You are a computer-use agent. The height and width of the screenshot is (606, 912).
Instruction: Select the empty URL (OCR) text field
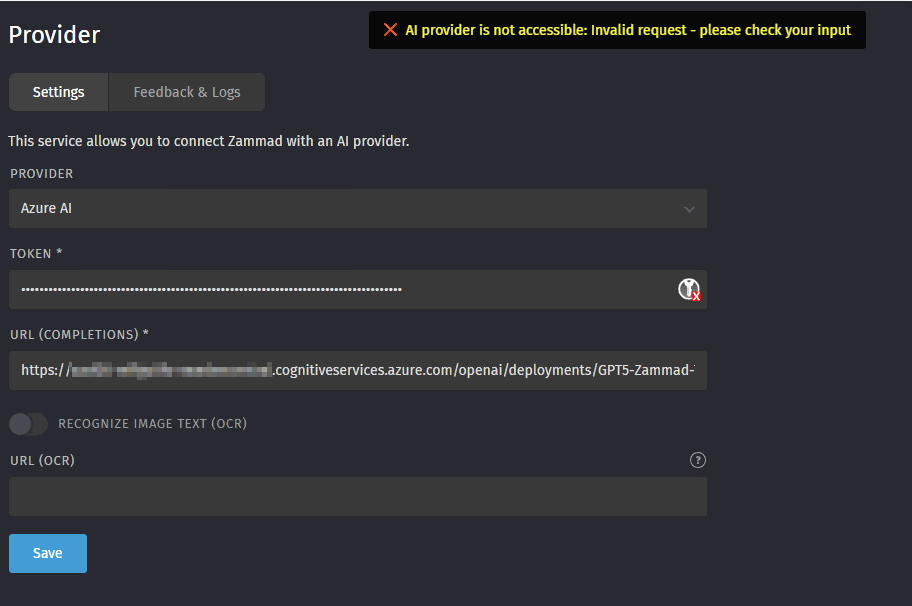(357, 496)
